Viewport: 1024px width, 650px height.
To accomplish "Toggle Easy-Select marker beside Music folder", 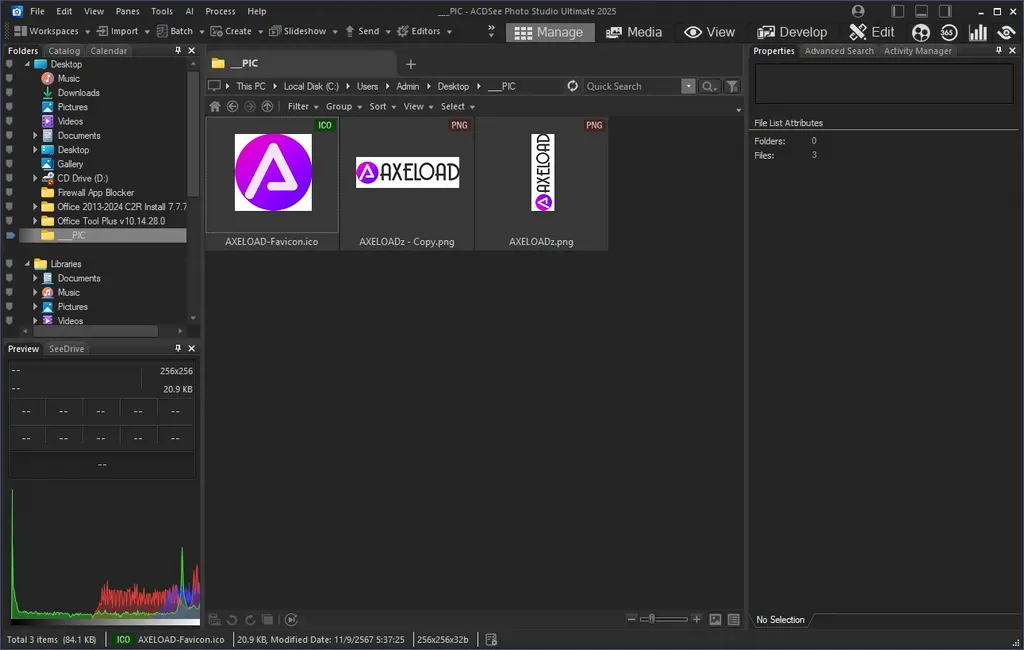I will (x=9, y=78).
